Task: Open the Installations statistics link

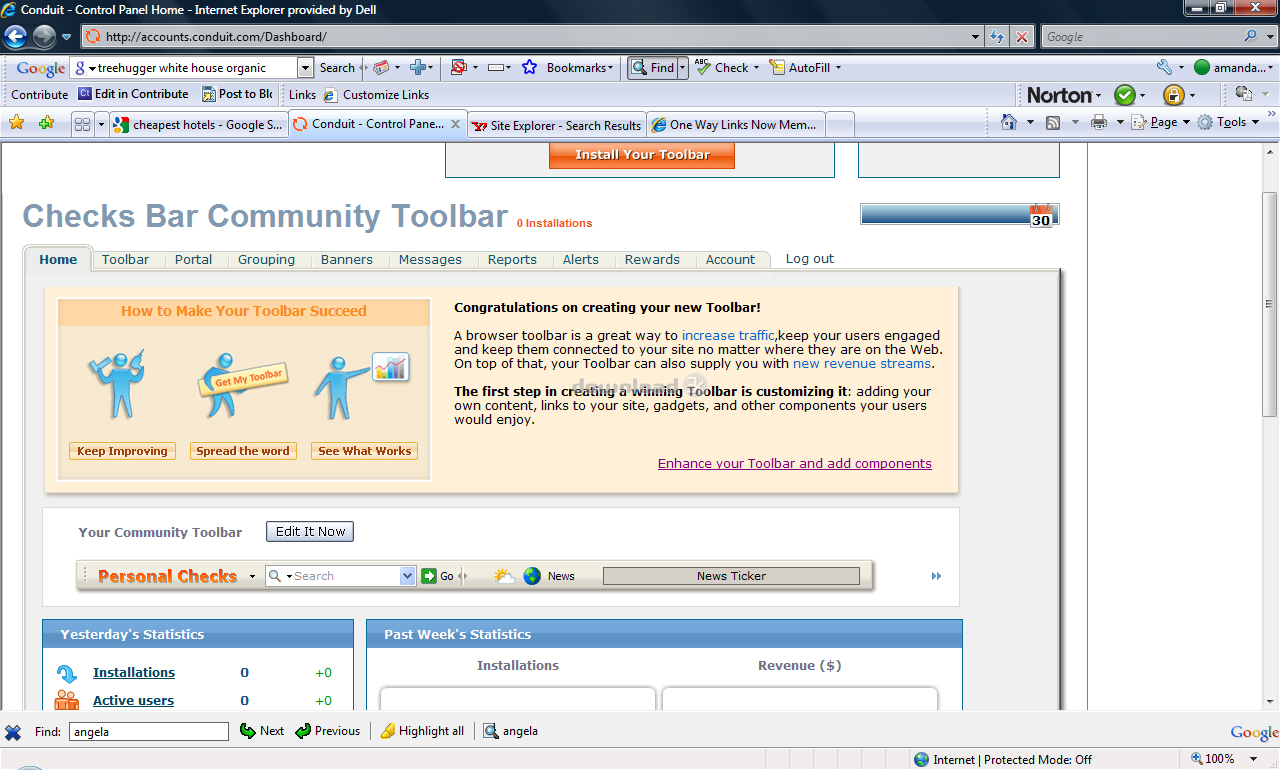Action: (134, 673)
